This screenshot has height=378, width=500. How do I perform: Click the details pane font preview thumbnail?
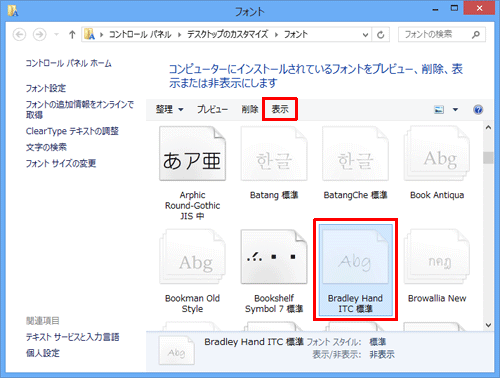tap(176, 350)
